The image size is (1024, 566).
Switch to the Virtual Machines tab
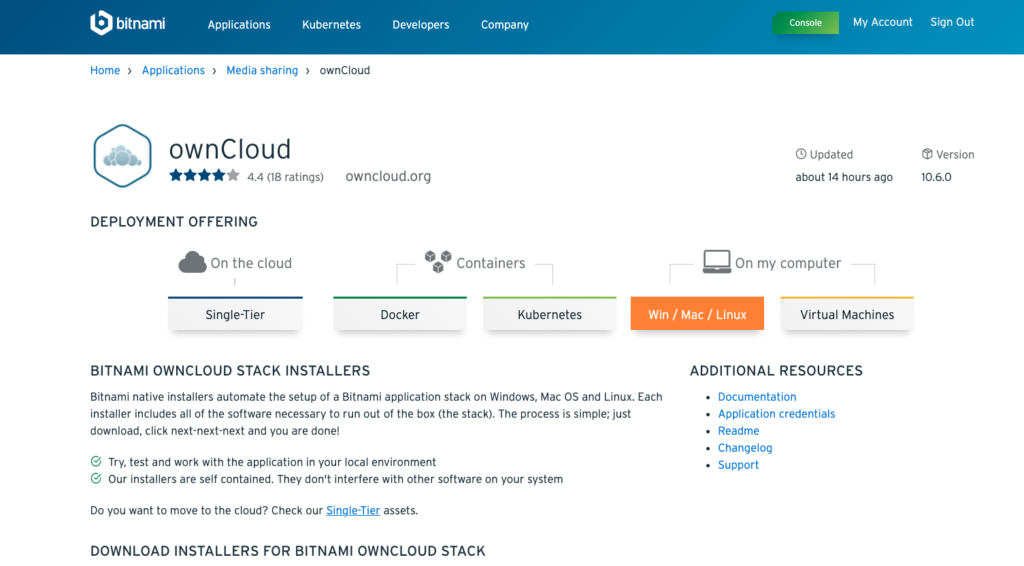coord(847,314)
